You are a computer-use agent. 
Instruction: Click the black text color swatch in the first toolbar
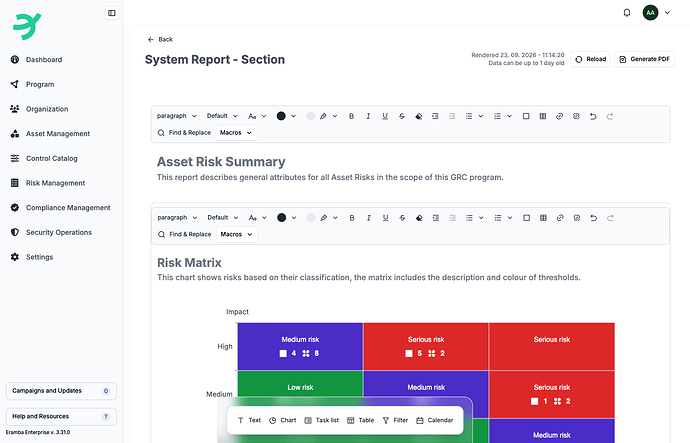(281, 116)
